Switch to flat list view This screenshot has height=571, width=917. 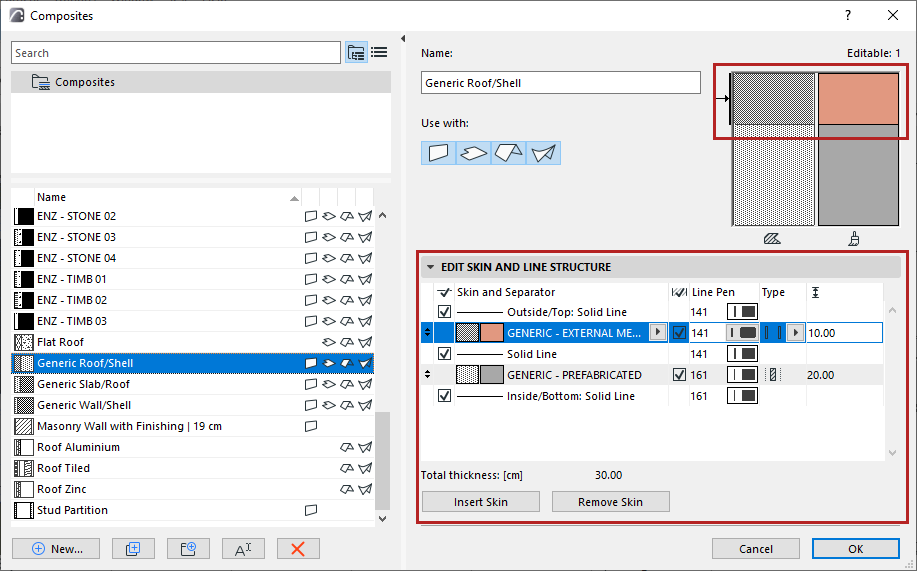[379, 53]
